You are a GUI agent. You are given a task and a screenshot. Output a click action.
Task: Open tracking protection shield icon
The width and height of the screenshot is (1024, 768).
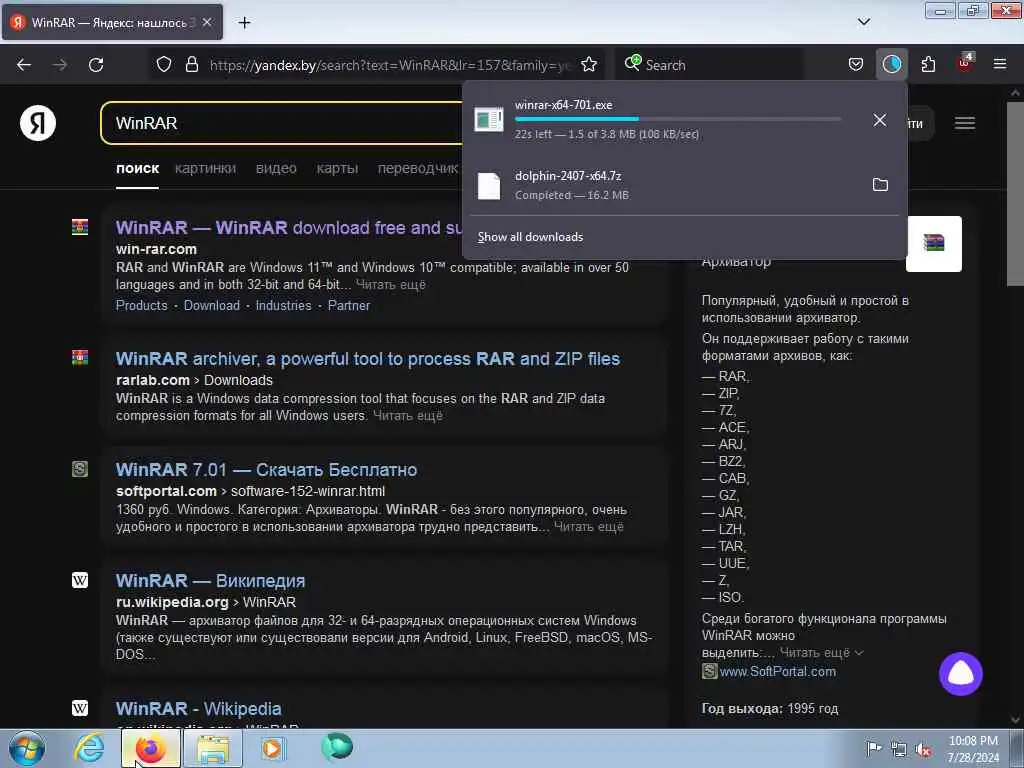(x=164, y=65)
